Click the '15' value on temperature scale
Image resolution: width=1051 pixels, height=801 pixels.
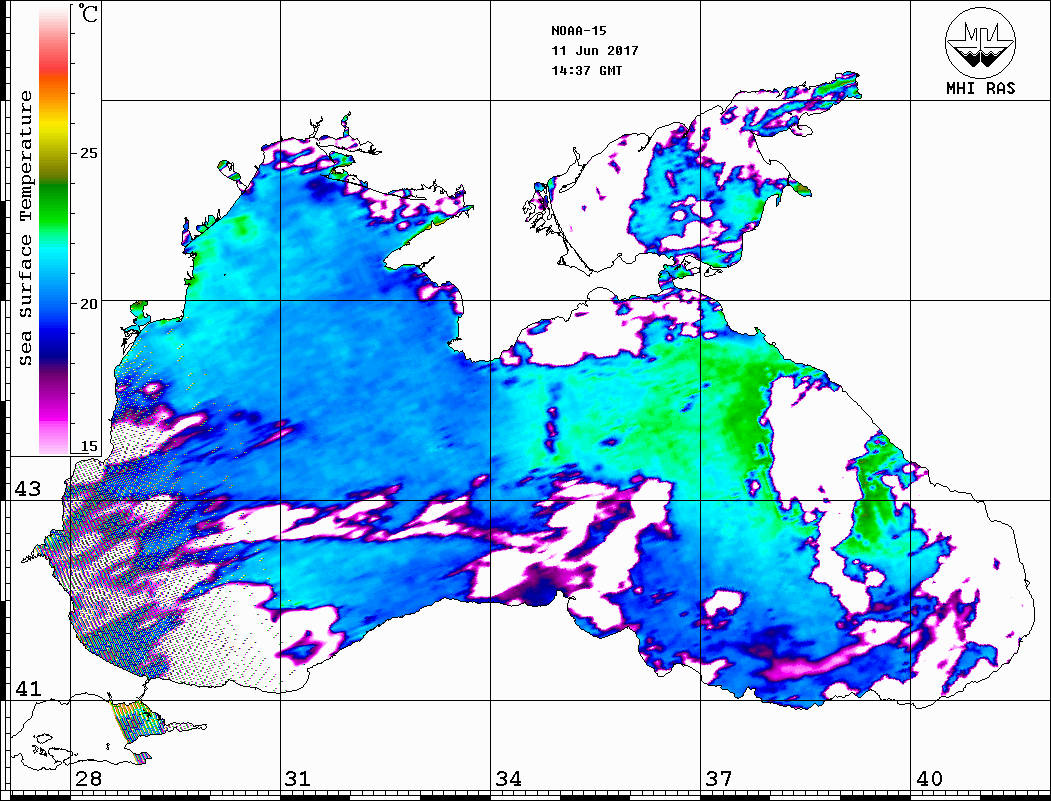click(88, 446)
